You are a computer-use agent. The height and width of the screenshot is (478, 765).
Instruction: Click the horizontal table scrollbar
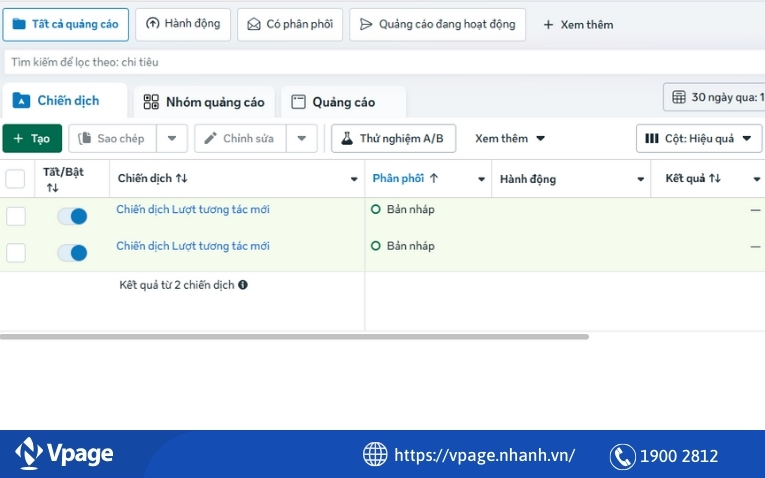tap(294, 337)
